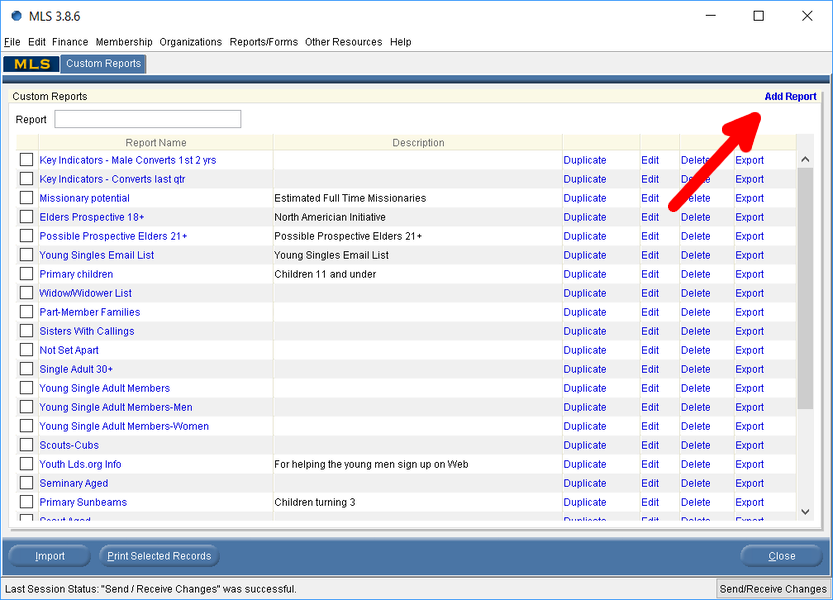Check the Not Set Apart row box
The width and height of the screenshot is (833, 600).
(26, 350)
